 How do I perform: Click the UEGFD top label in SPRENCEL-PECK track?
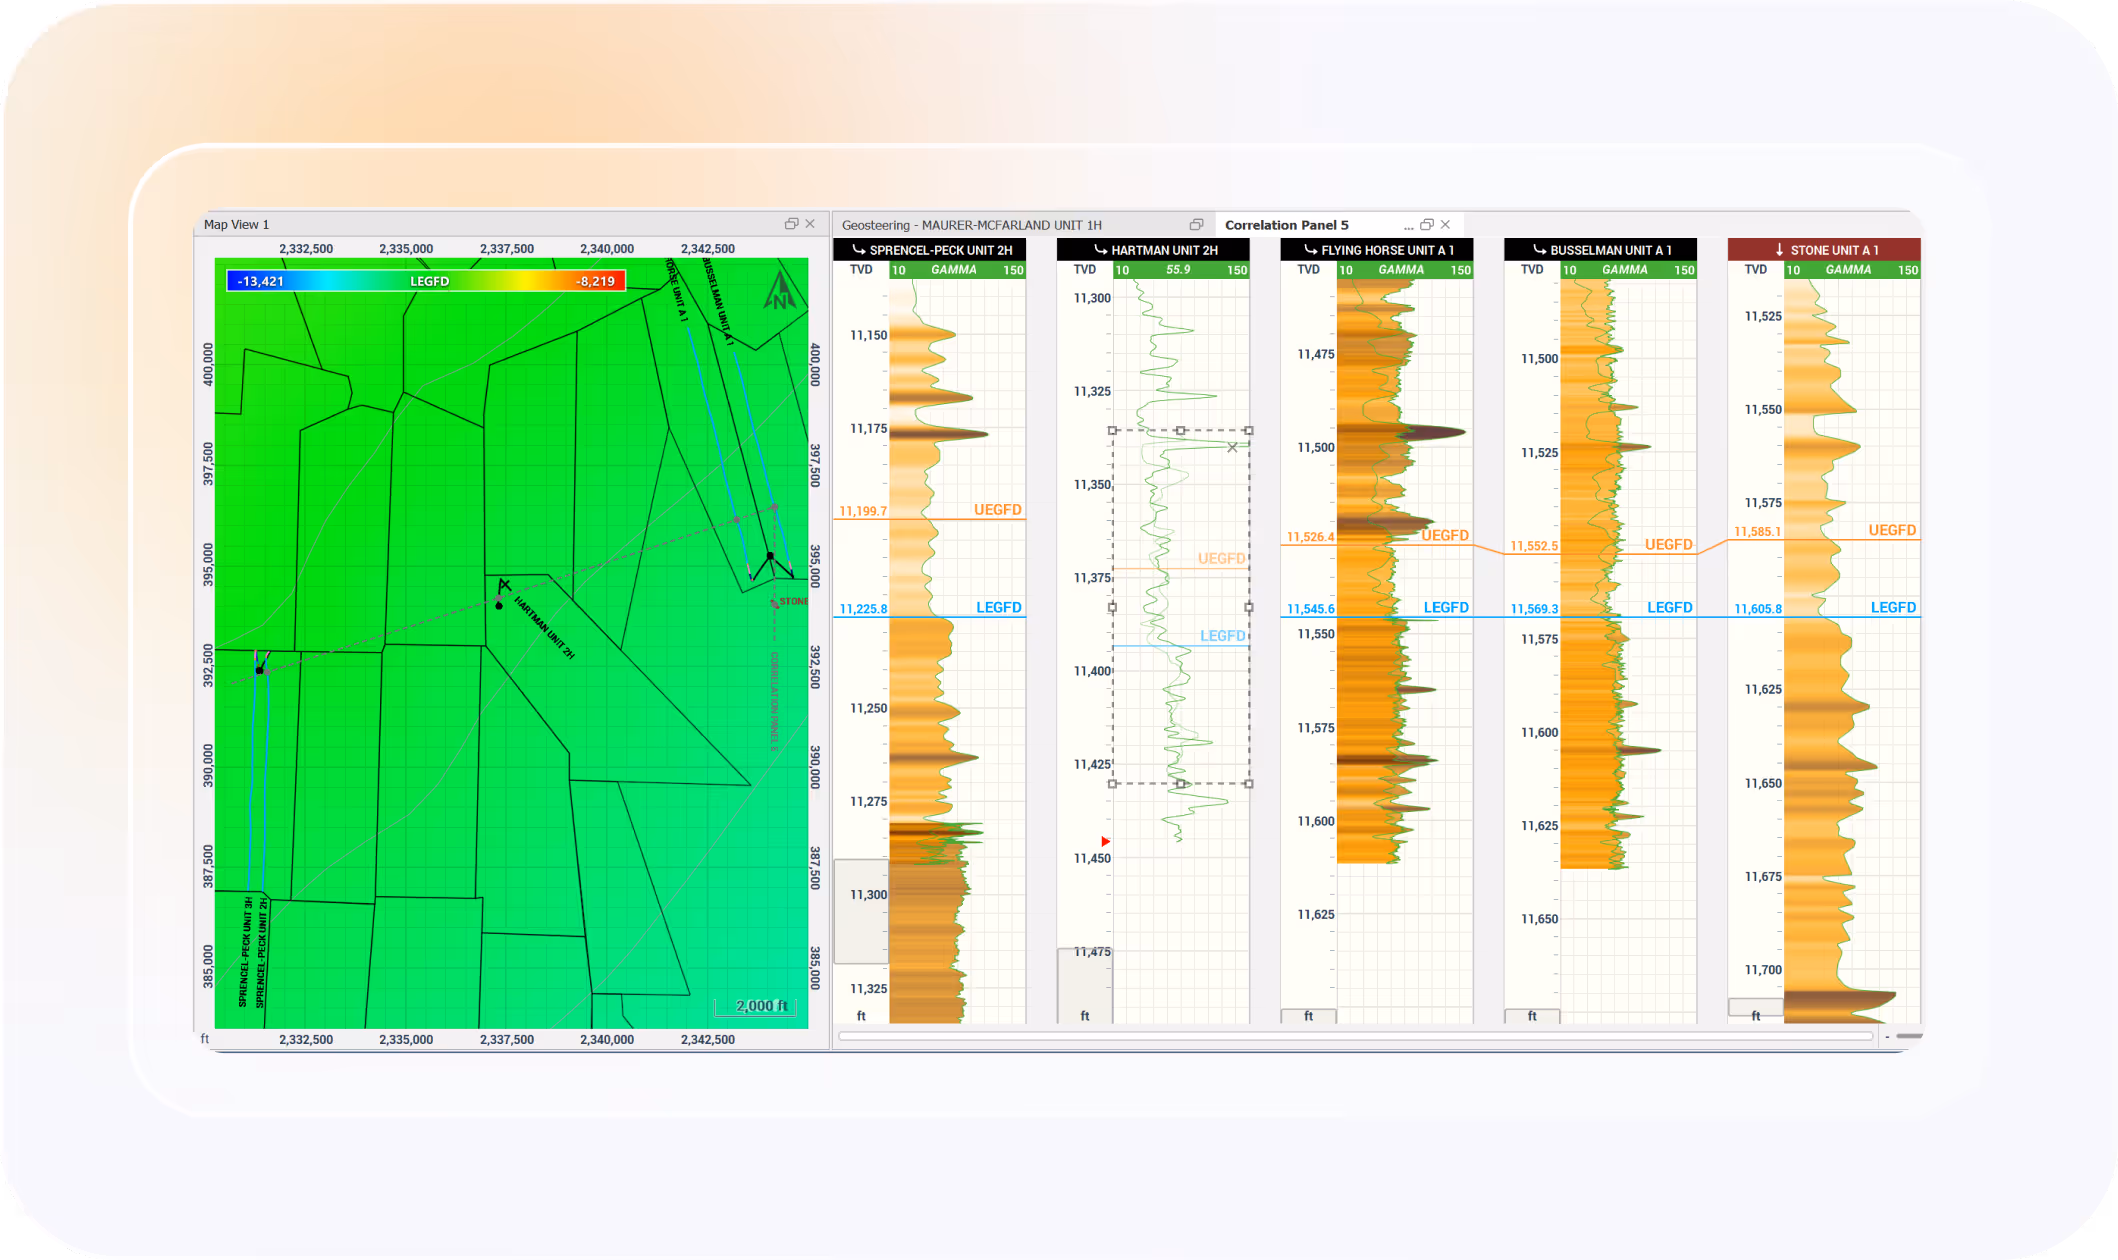[x=997, y=510]
